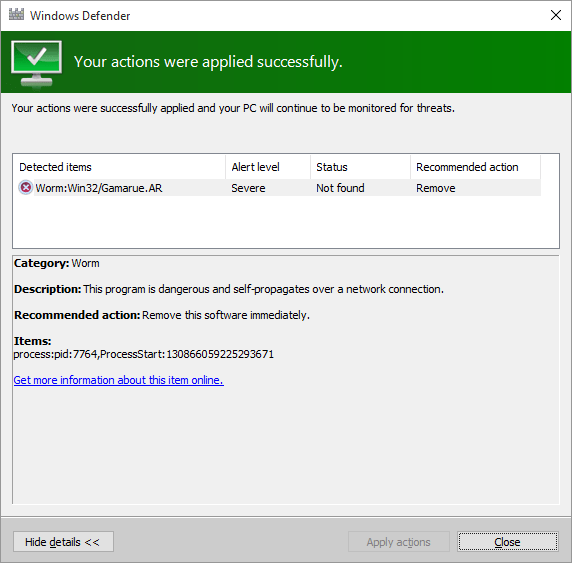Click the Description line about self-propagating program
Viewport: 572px width, 563px height.
229,289
